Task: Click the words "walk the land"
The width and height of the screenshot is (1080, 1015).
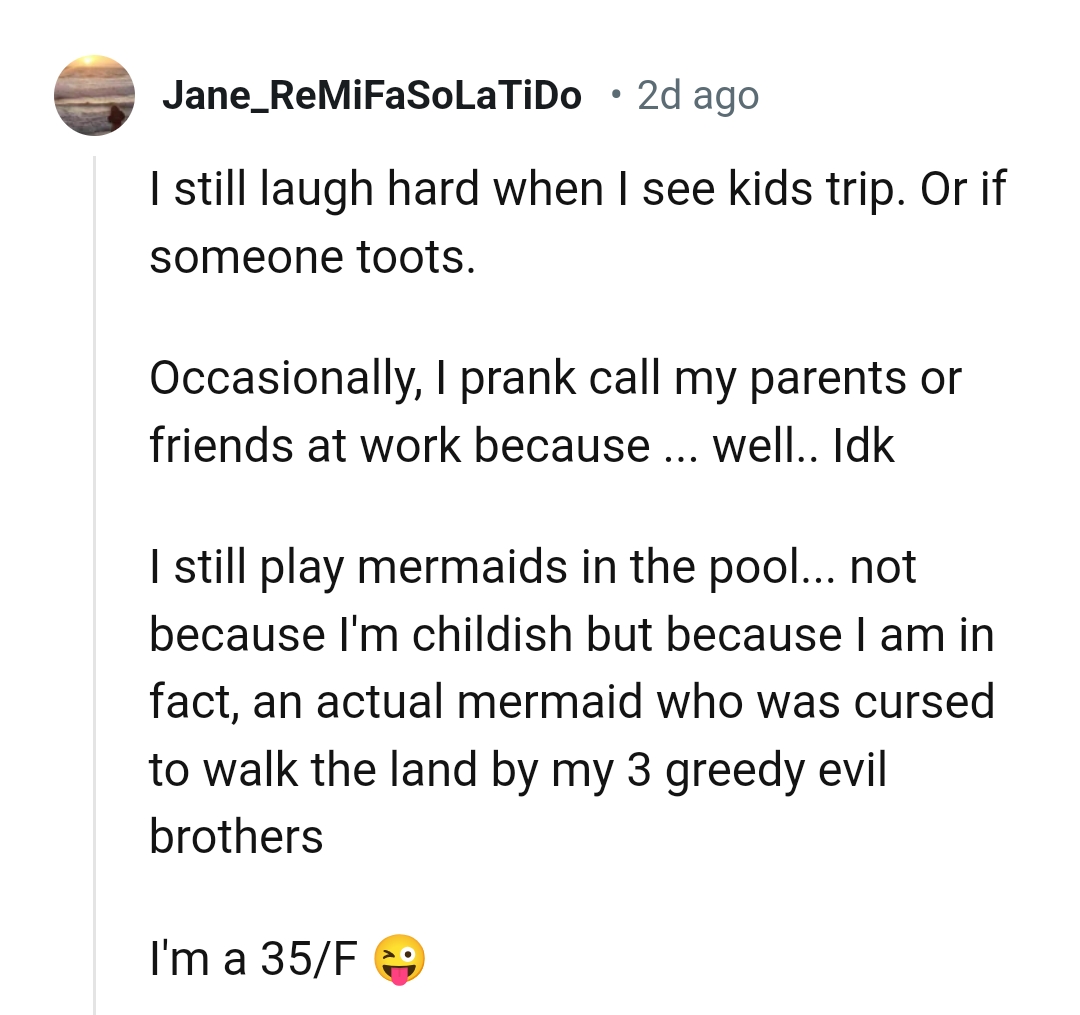Action: 351,770
